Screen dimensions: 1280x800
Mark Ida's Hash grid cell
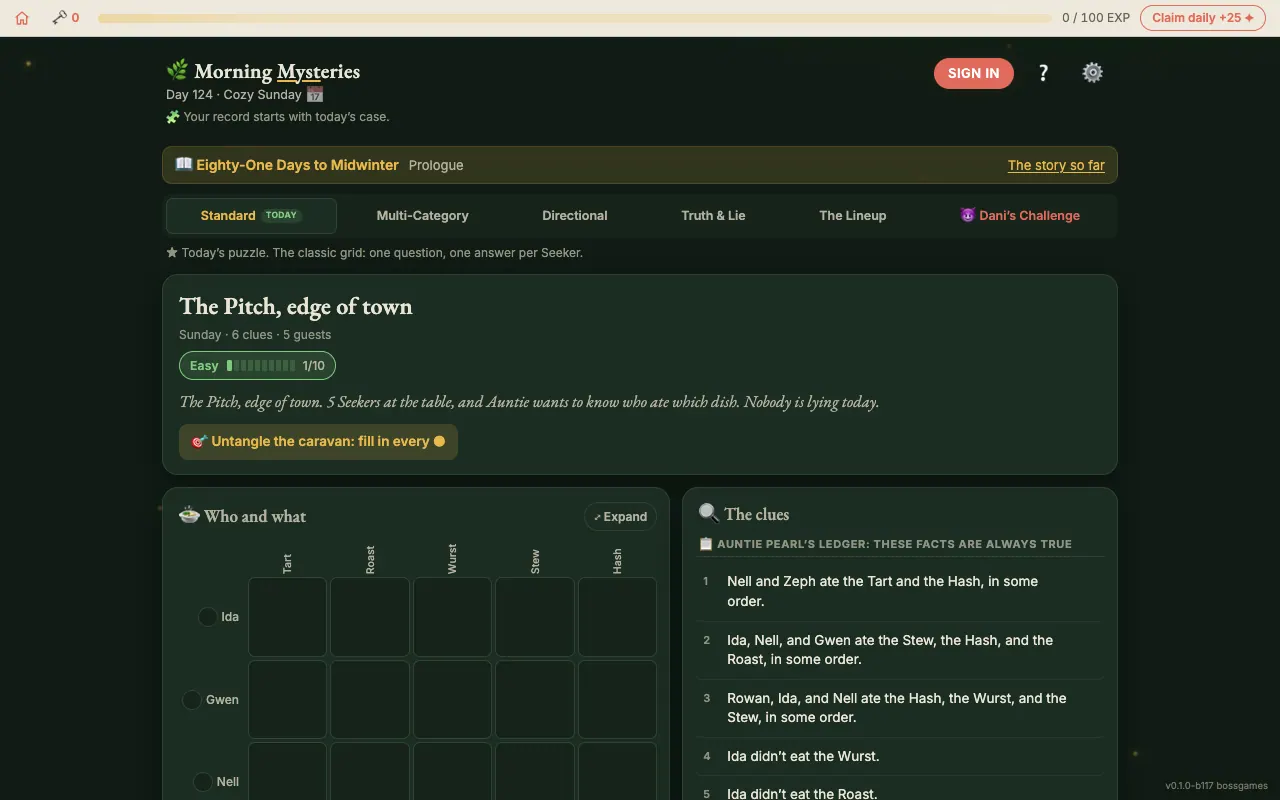pos(617,617)
